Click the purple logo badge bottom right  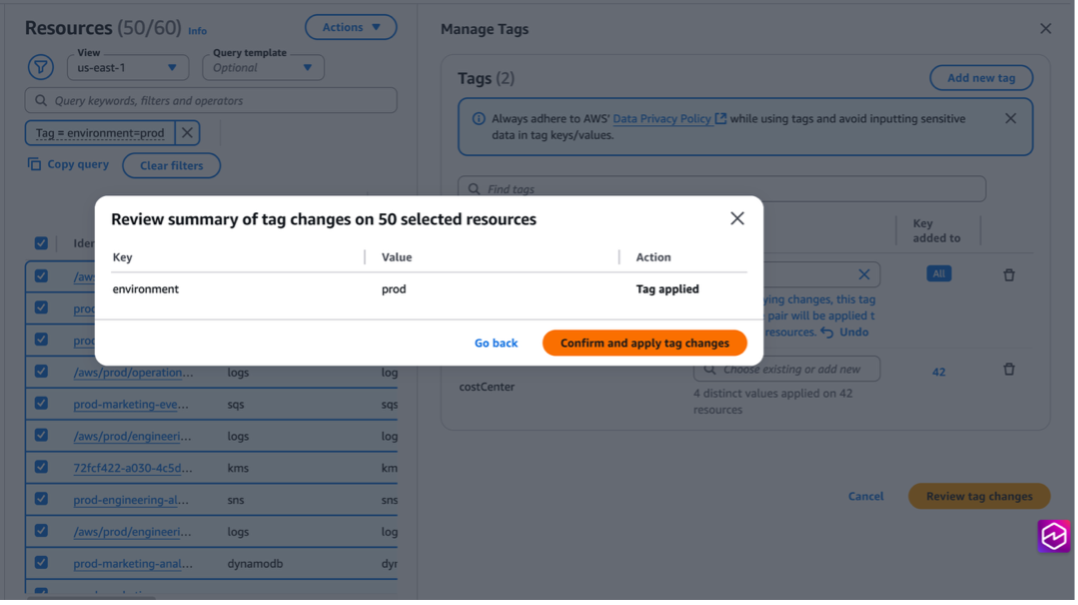click(1053, 537)
